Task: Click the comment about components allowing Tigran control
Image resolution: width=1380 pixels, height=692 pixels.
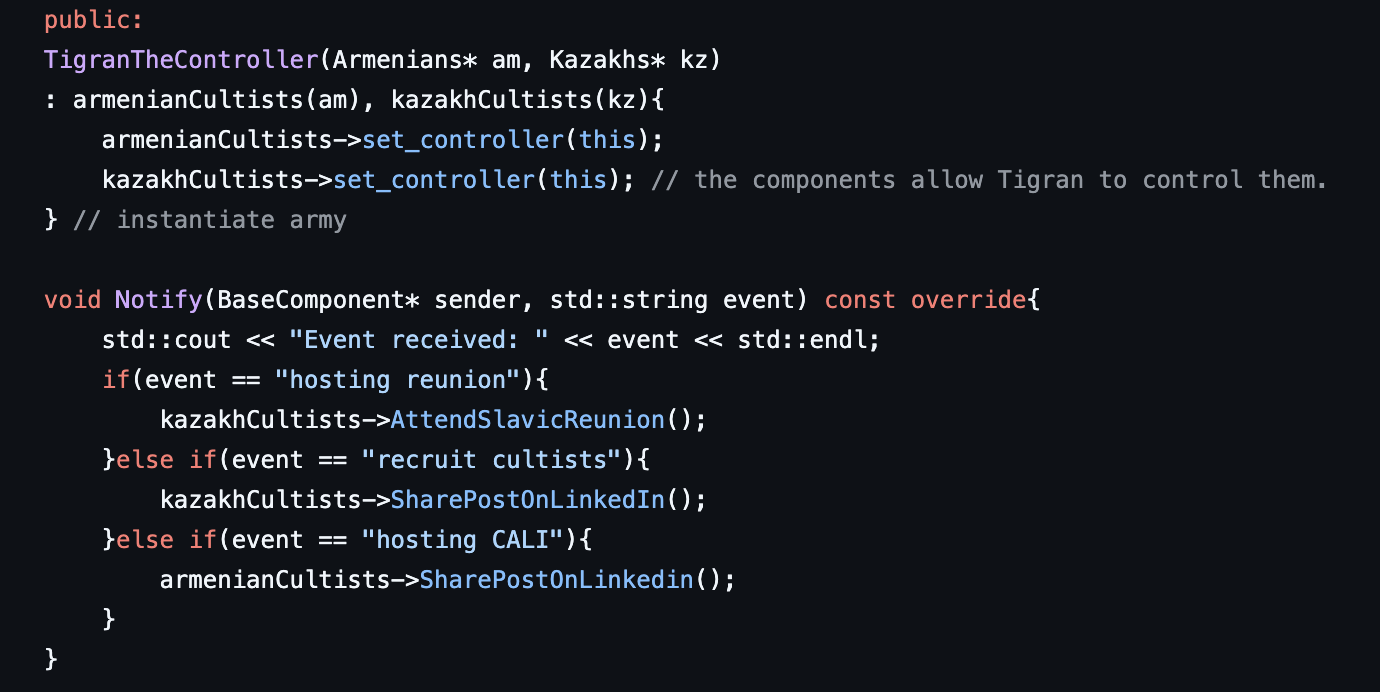Action: 989,179
